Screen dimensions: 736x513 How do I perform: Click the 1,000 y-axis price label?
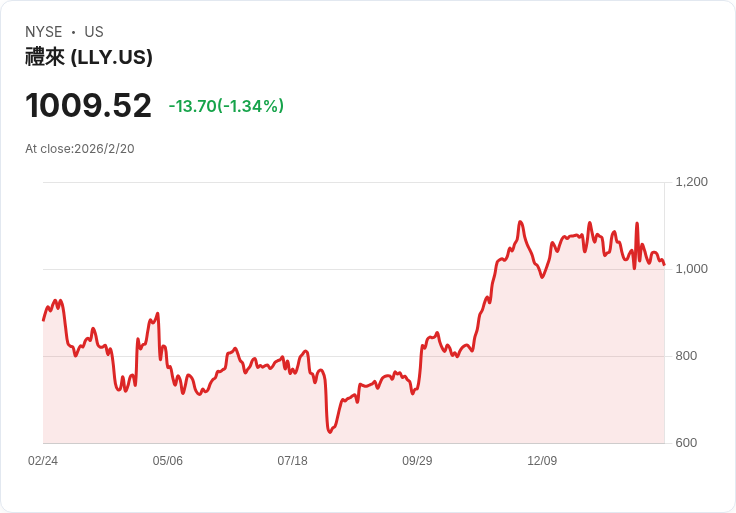click(692, 269)
